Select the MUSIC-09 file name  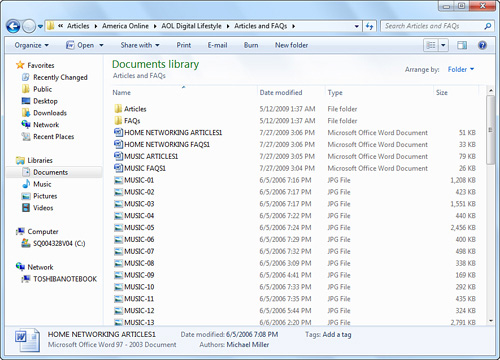tap(139, 275)
